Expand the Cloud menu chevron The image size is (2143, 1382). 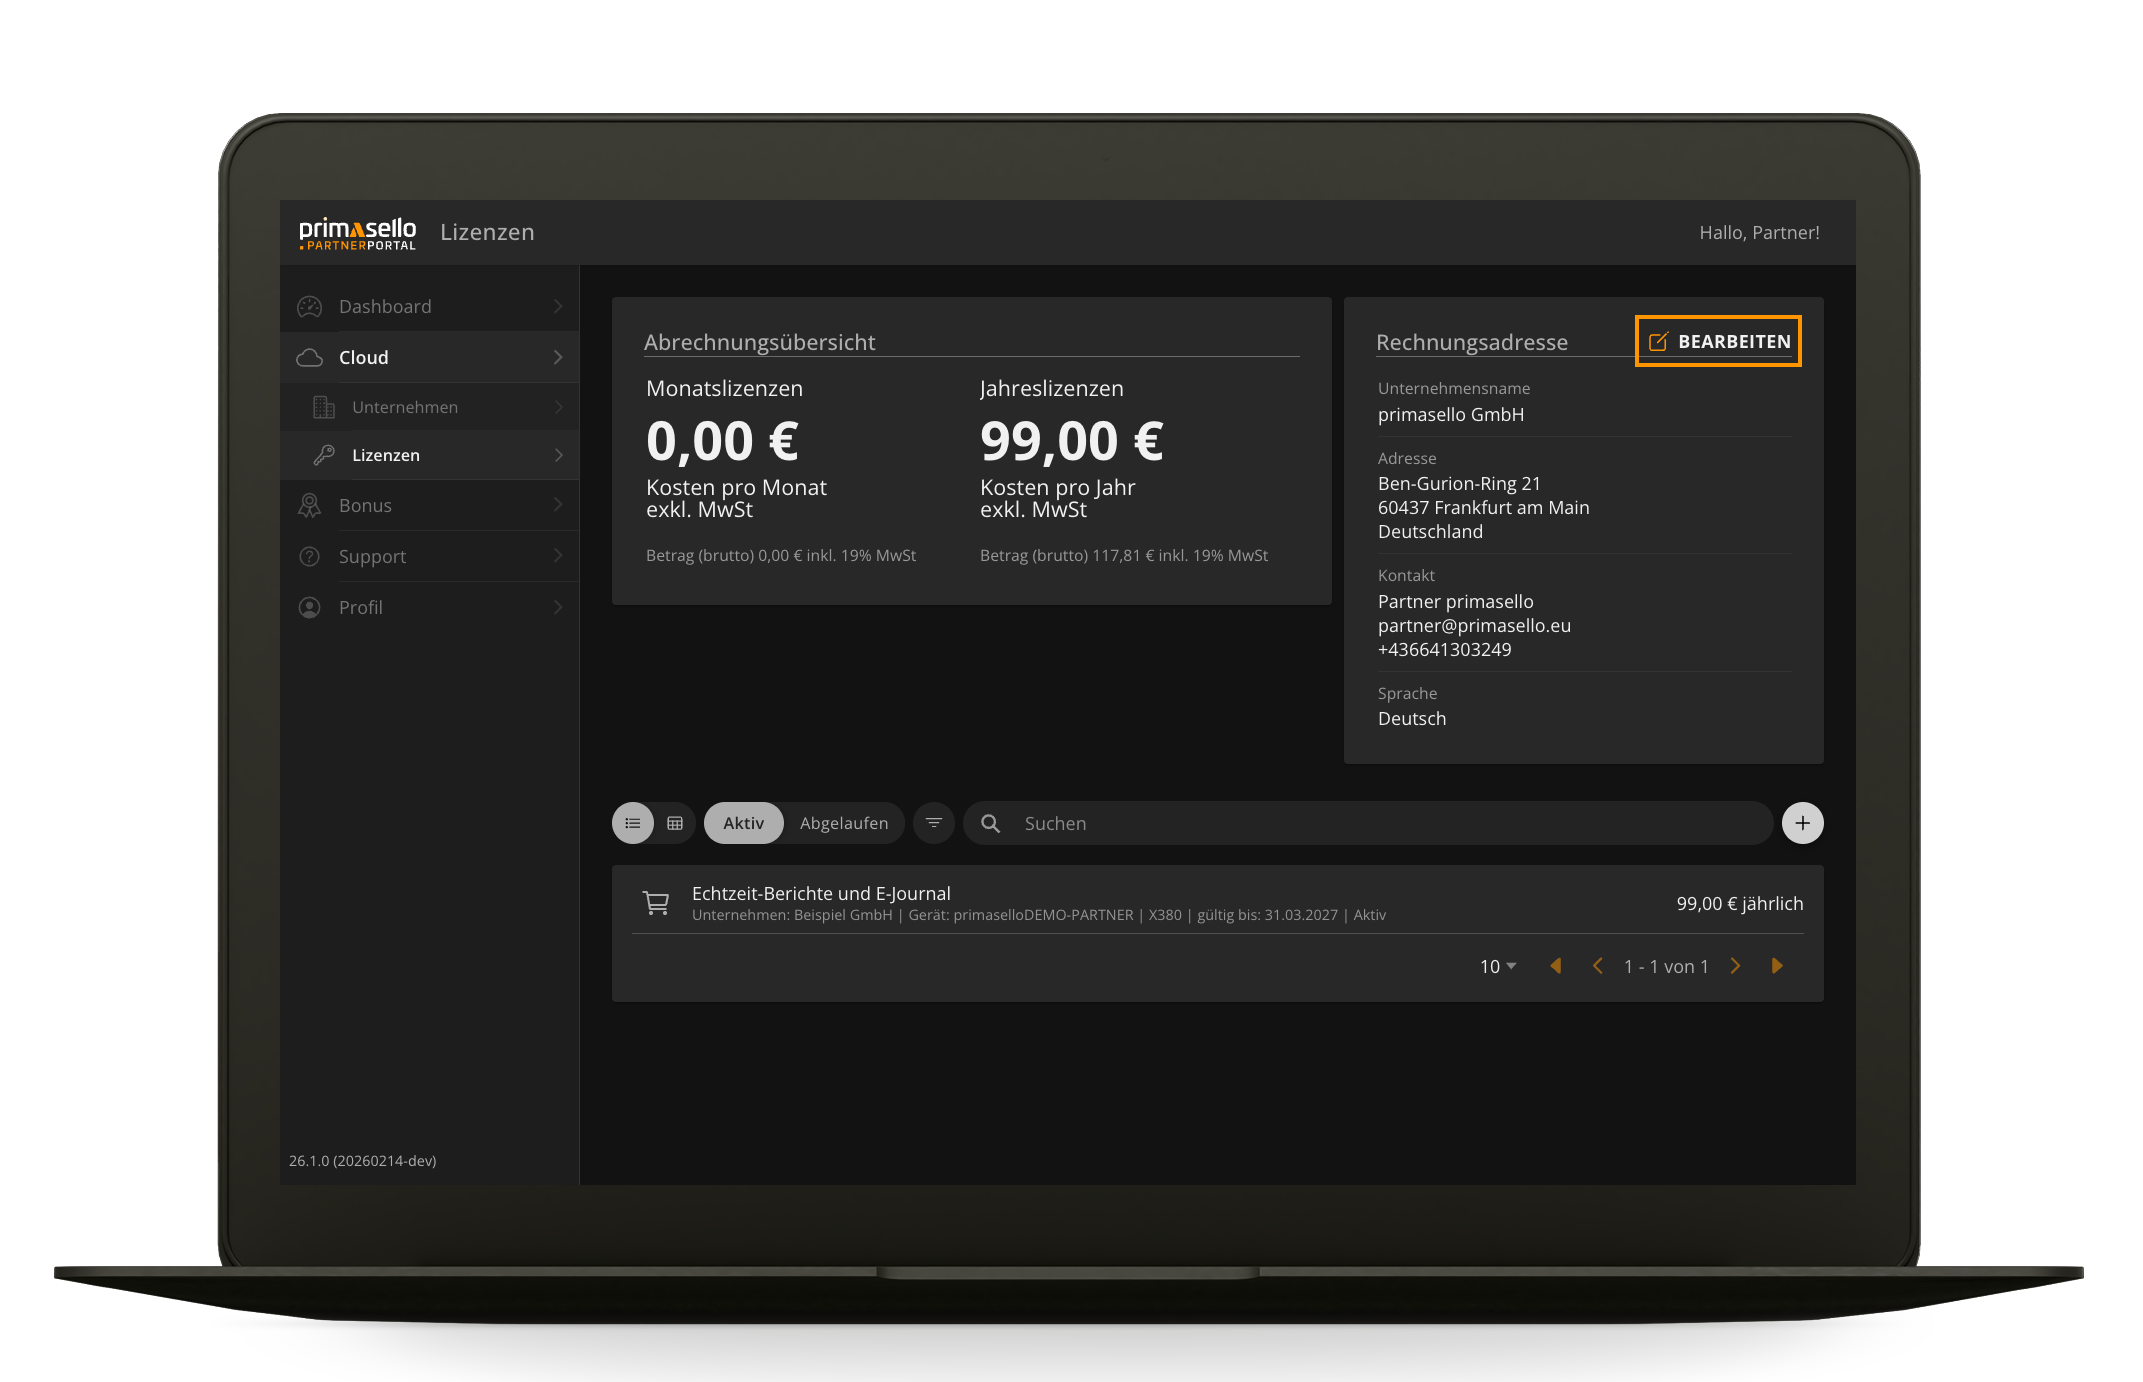coord(557,357)
